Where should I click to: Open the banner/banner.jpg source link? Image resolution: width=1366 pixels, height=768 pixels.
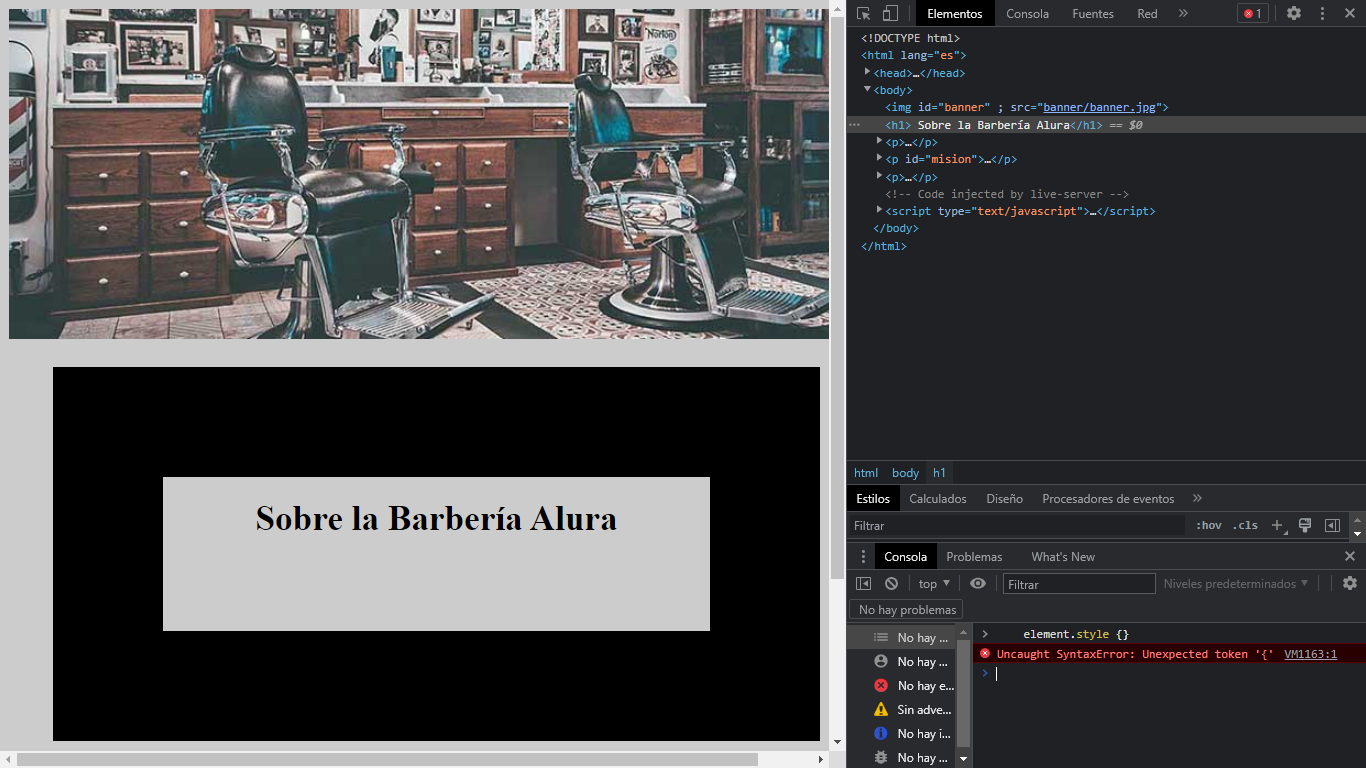(1101, 107)
